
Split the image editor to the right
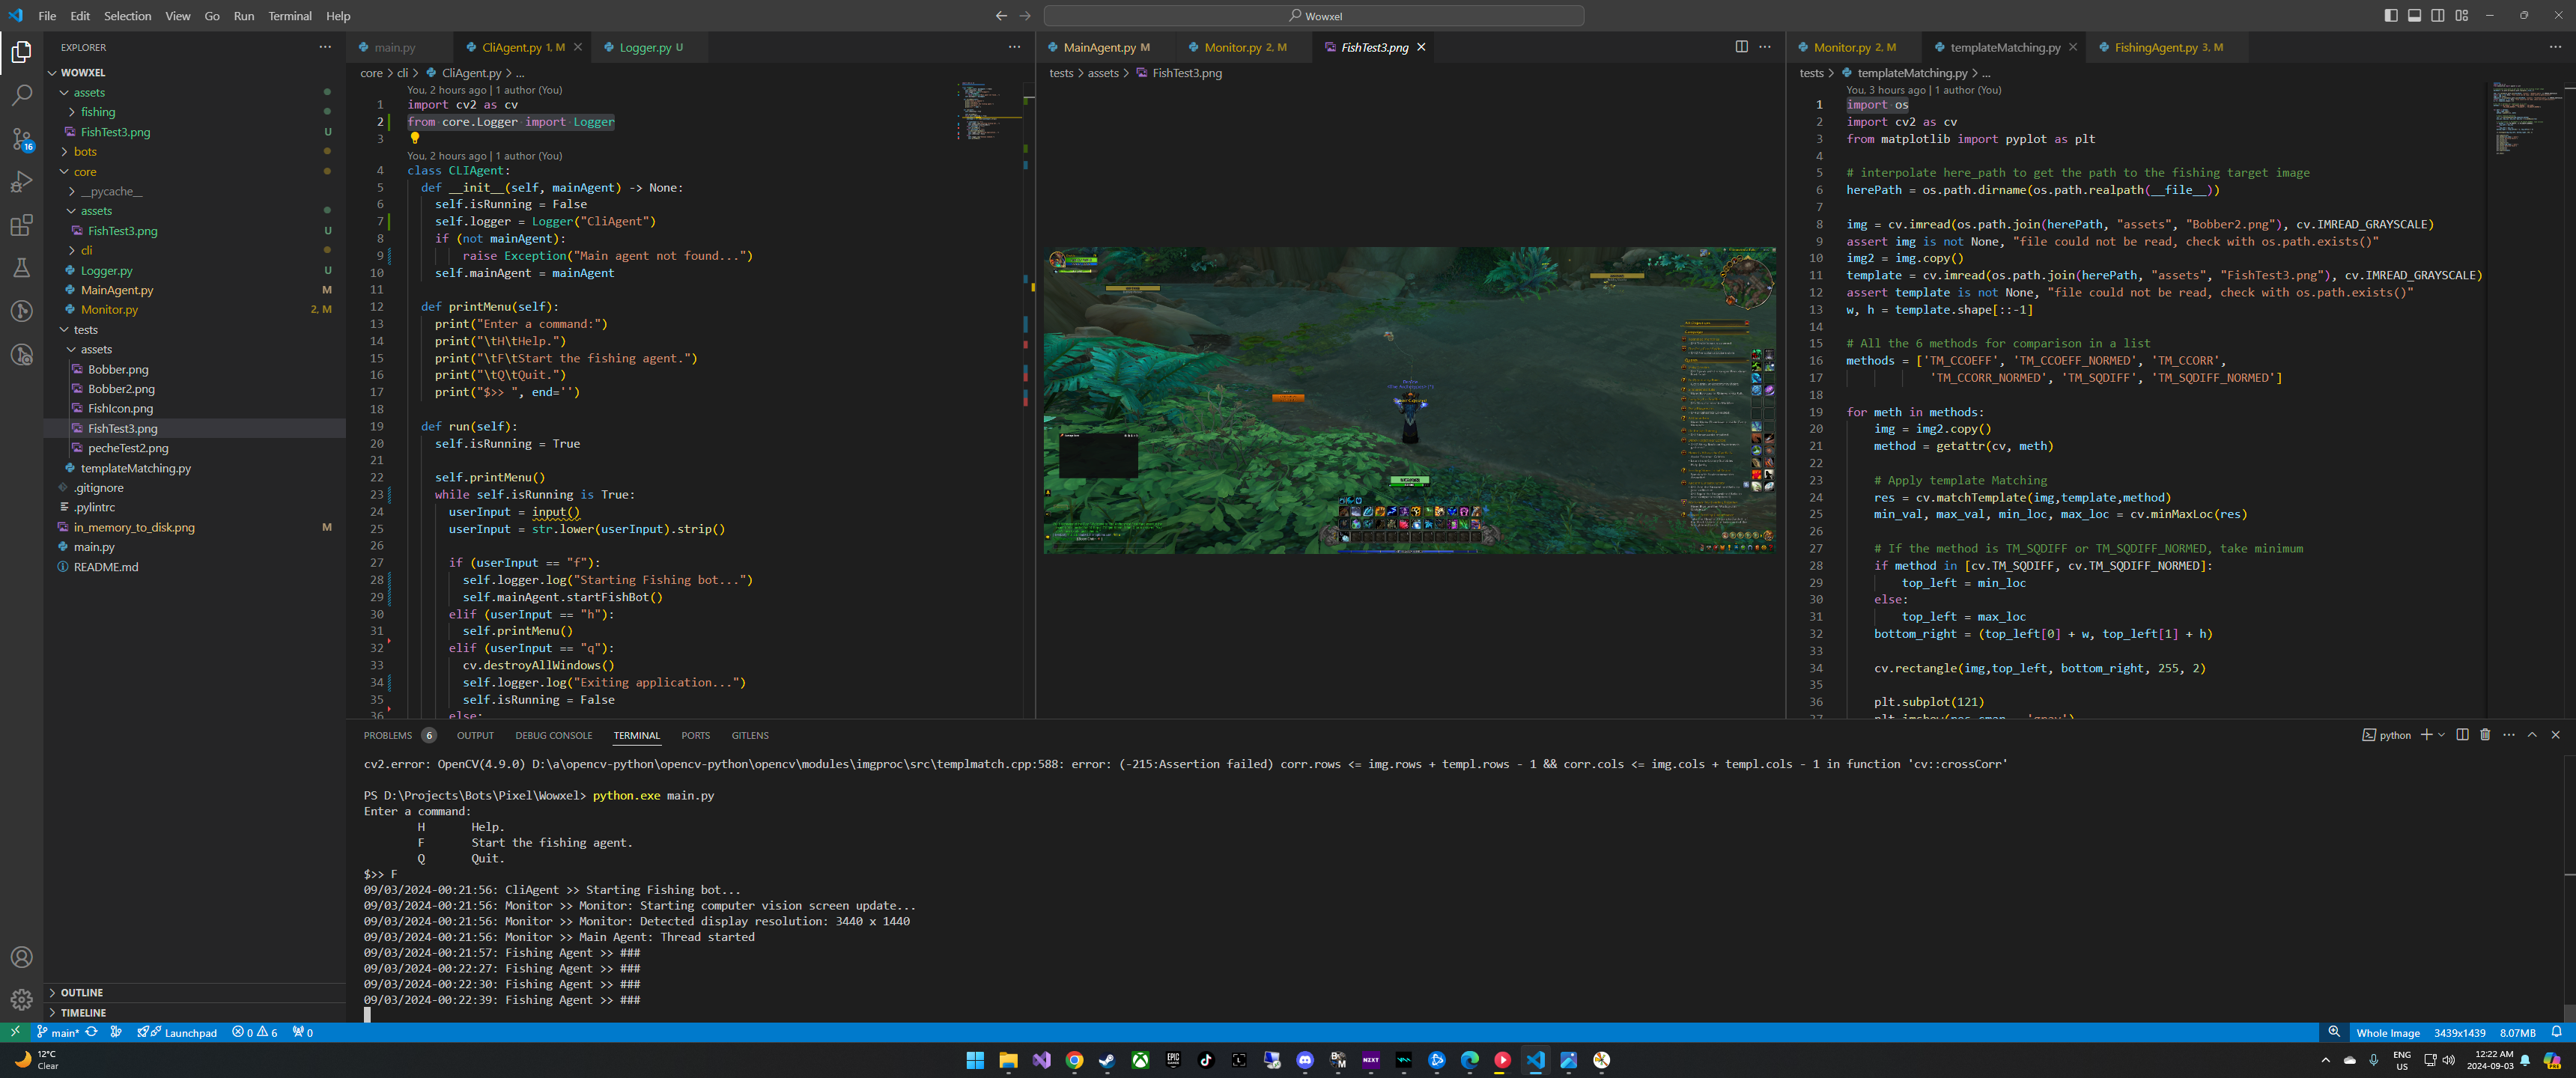click(1741, 47)
